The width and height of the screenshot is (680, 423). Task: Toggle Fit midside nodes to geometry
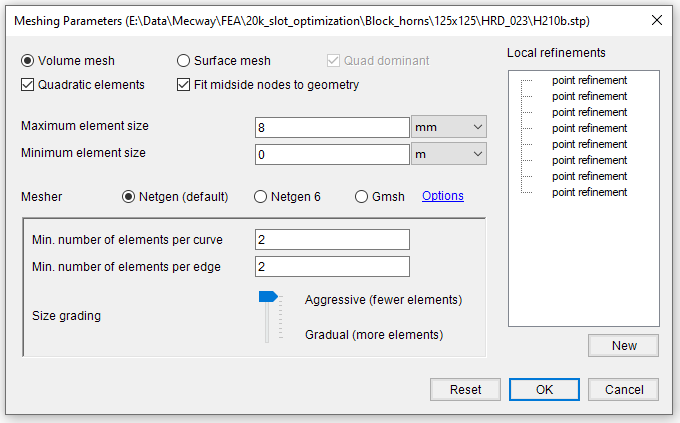(183, 85)
